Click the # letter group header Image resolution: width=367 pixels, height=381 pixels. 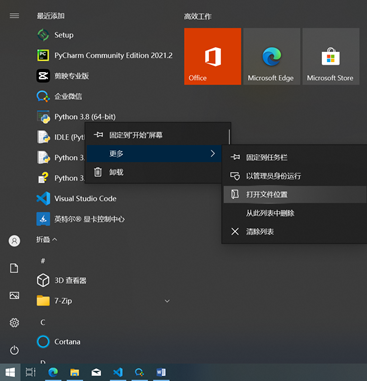click(x=43, y=261)
